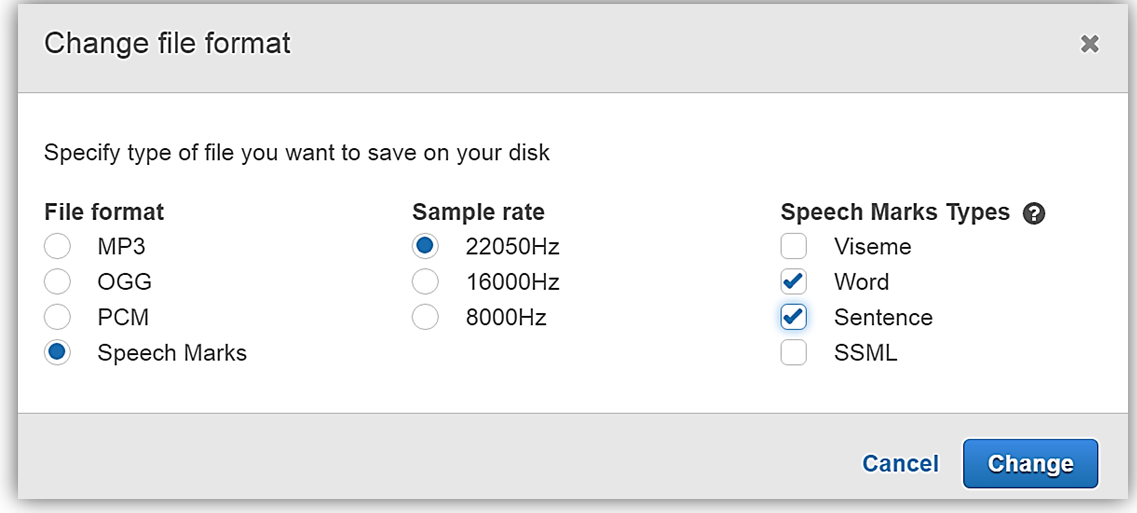Uncheck the Word speech marks checkbox
1137x513 pixels.
click(x=794, y=282)
